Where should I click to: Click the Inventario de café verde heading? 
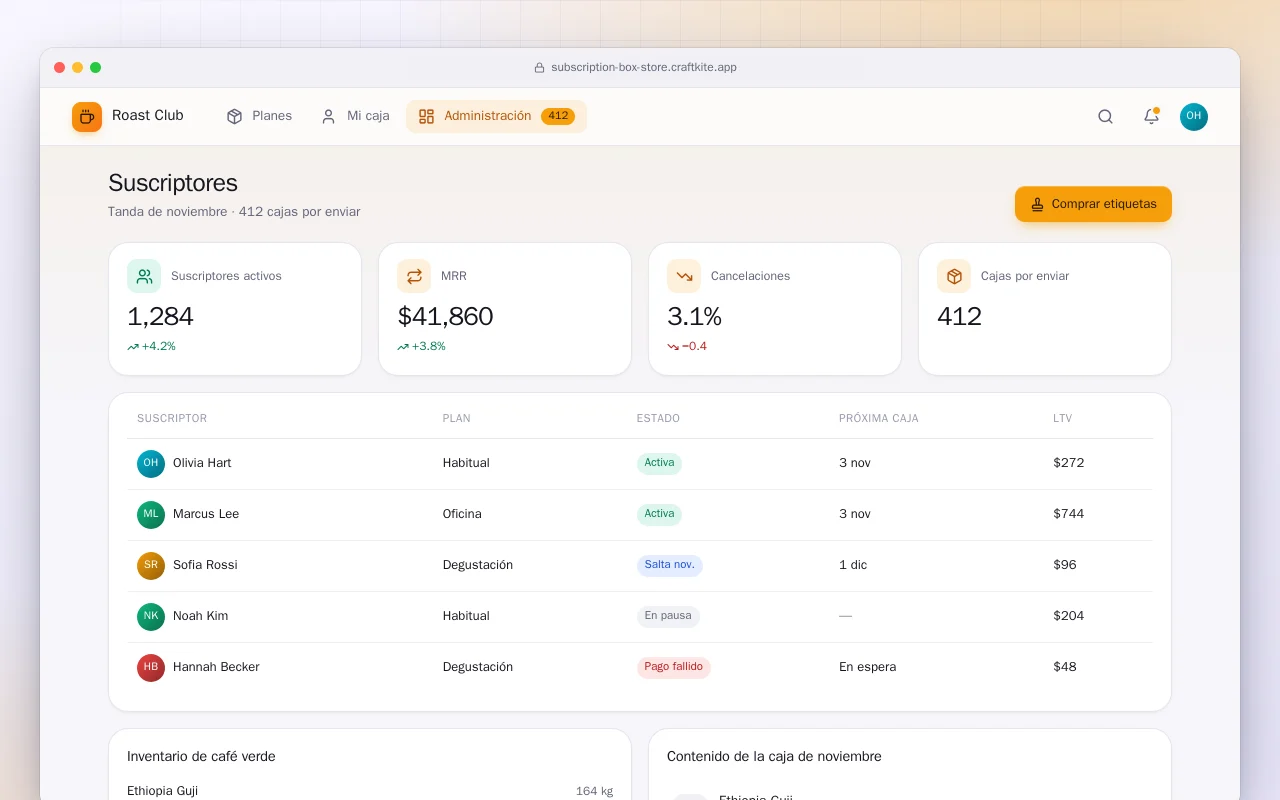pyautogui.click(x=201, y=757)
